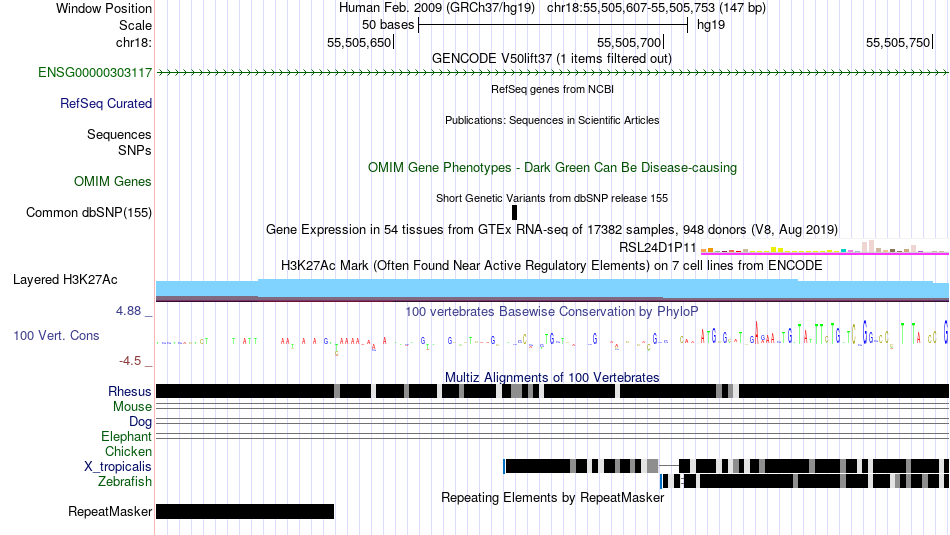Viewport: 950px width, 535px height.
Task: Click the RefSeq genes from NCBI title
Action: click(x=552, y=89)
